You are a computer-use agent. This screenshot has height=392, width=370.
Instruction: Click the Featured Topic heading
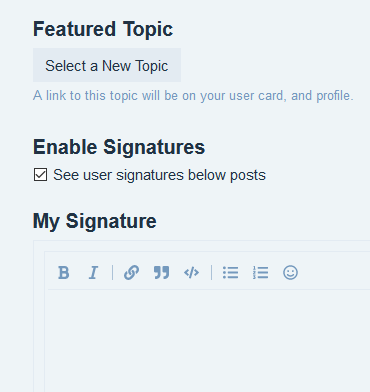[x=103, y=29]
